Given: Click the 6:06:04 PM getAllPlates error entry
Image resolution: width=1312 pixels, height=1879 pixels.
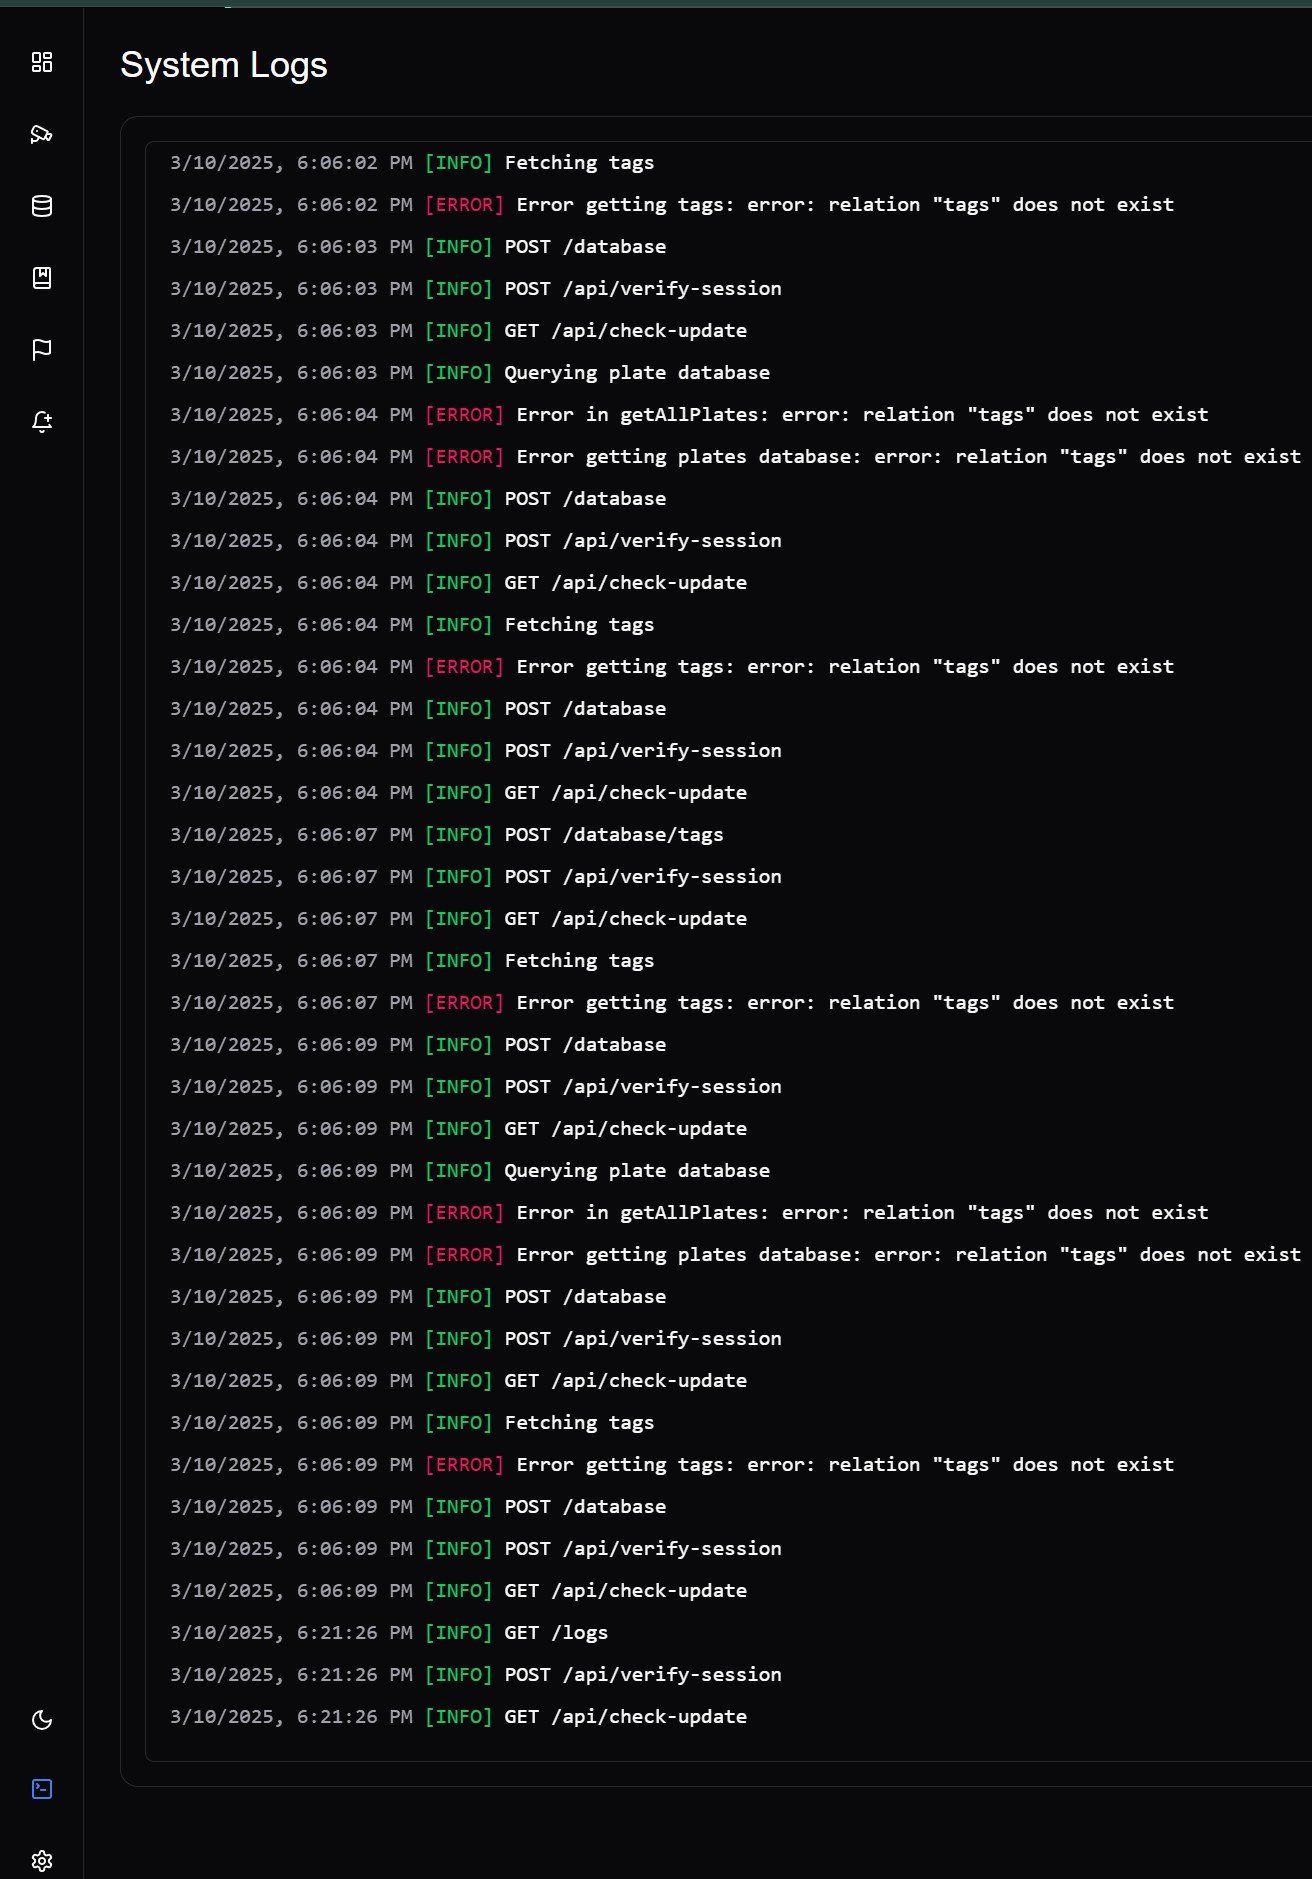Looking at the screenshot, I should coord(862,415).
